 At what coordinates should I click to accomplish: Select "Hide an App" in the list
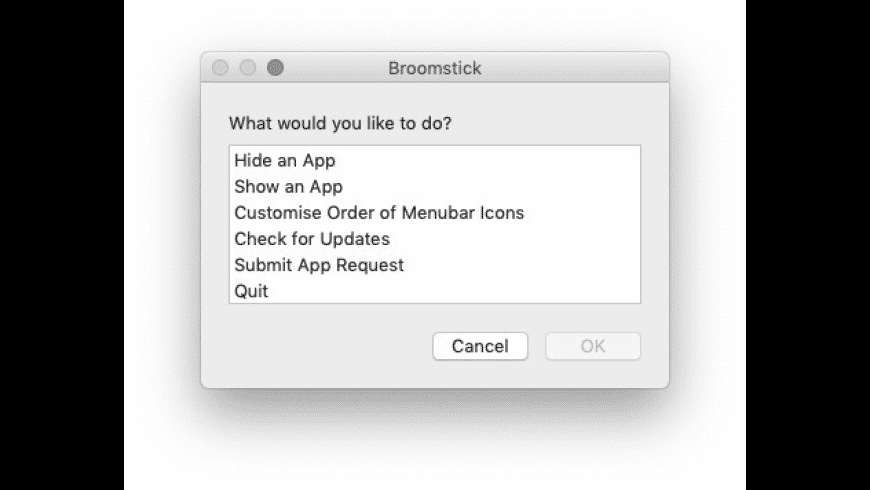coord(284,160)
